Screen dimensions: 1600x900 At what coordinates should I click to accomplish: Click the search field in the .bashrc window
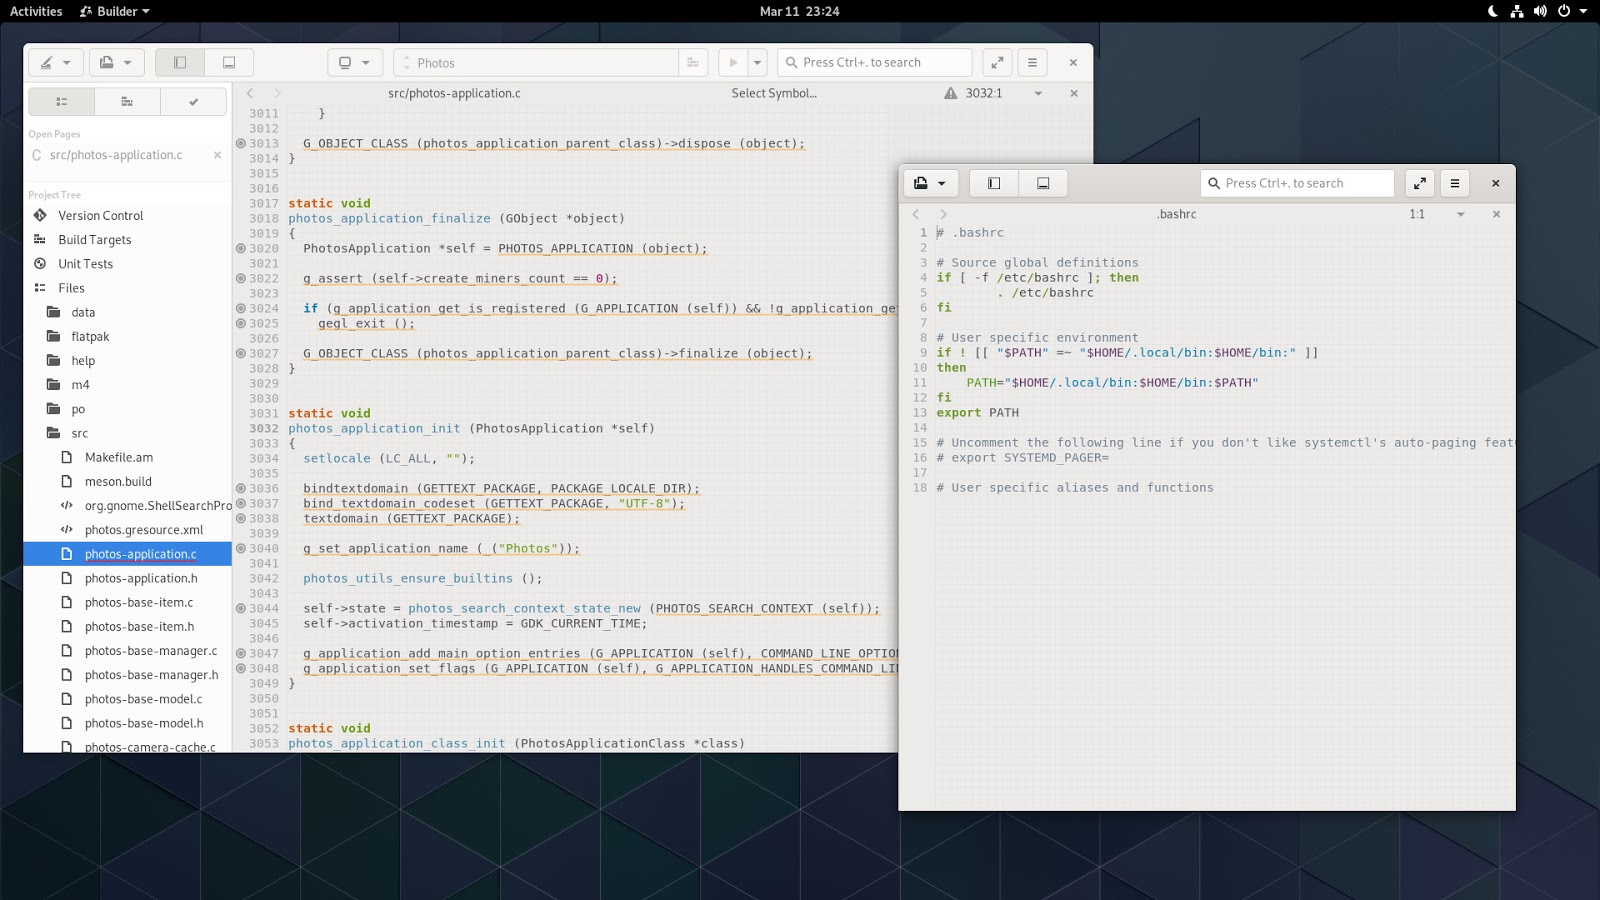pos(1297,183)
